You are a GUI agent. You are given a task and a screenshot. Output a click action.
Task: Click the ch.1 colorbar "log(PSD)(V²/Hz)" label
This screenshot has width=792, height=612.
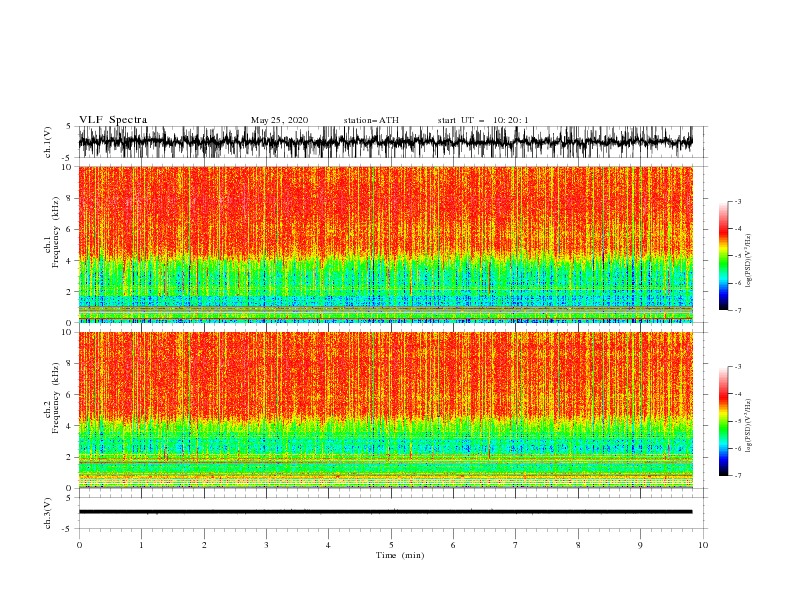(x=748, y=261)
